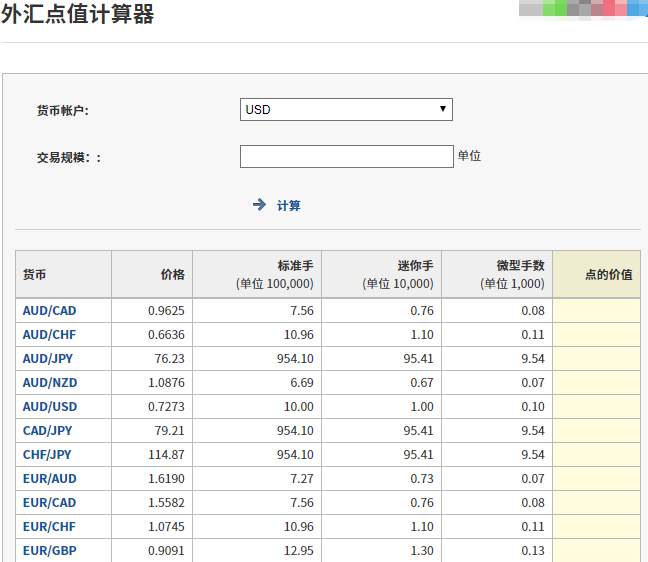
Task: Select CAD/JPY price 79.21
Action: pos(169,431)
